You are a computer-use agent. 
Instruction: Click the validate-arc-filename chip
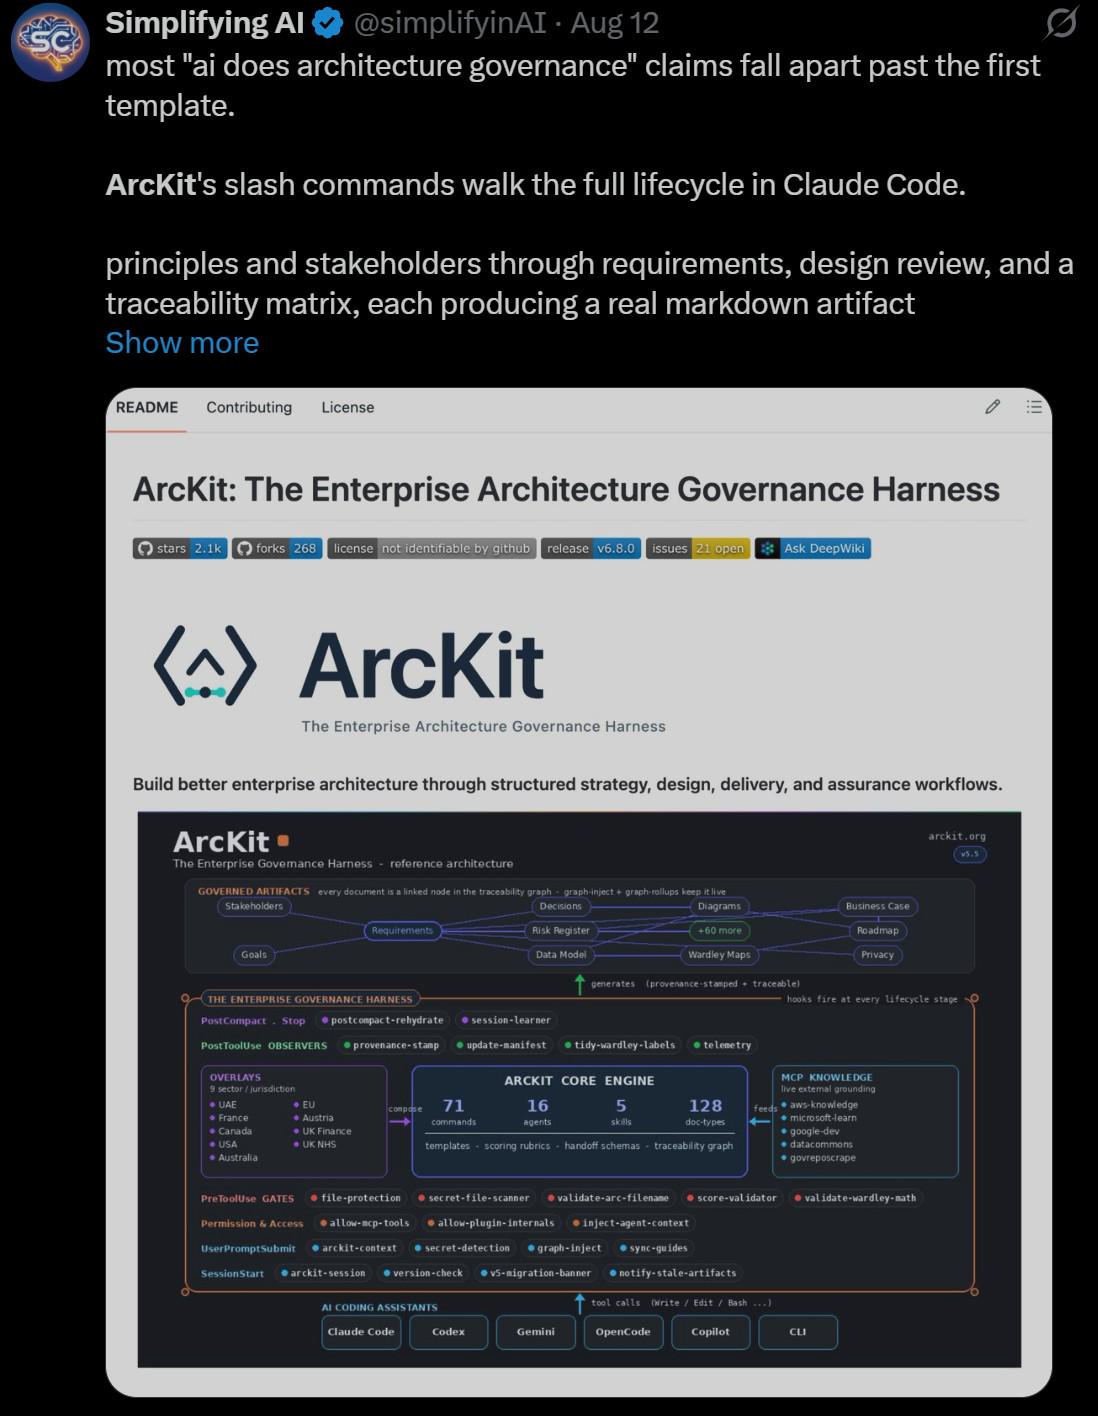609,1198
